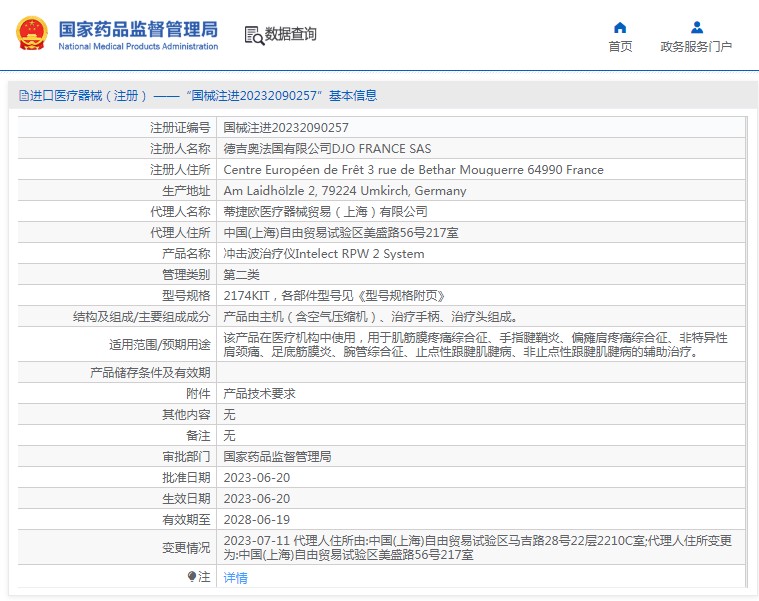Click the 审批部门 row label
The width and height of the screenshot is (759, 601).
pyautogui.click(x=186, y=456)
